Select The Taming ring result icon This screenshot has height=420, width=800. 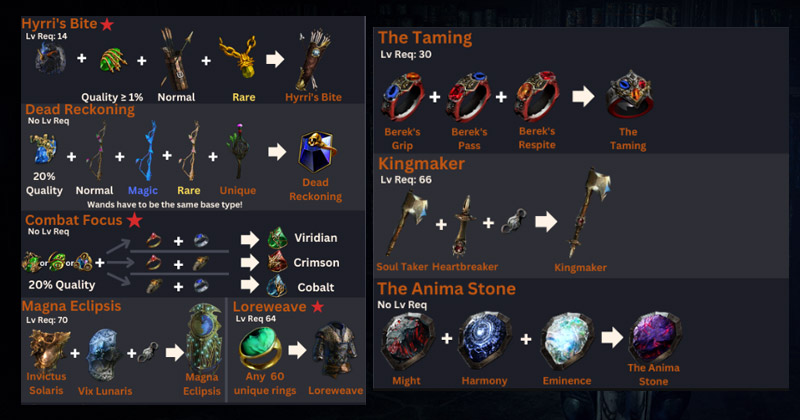[x=628, y=95]
